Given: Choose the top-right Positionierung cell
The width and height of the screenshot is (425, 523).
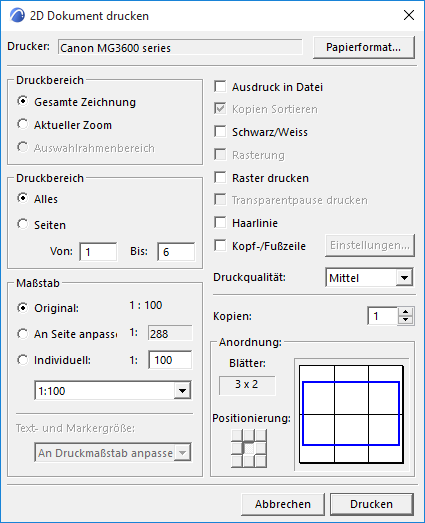Looking at the screenshot, I should [261, 436].
